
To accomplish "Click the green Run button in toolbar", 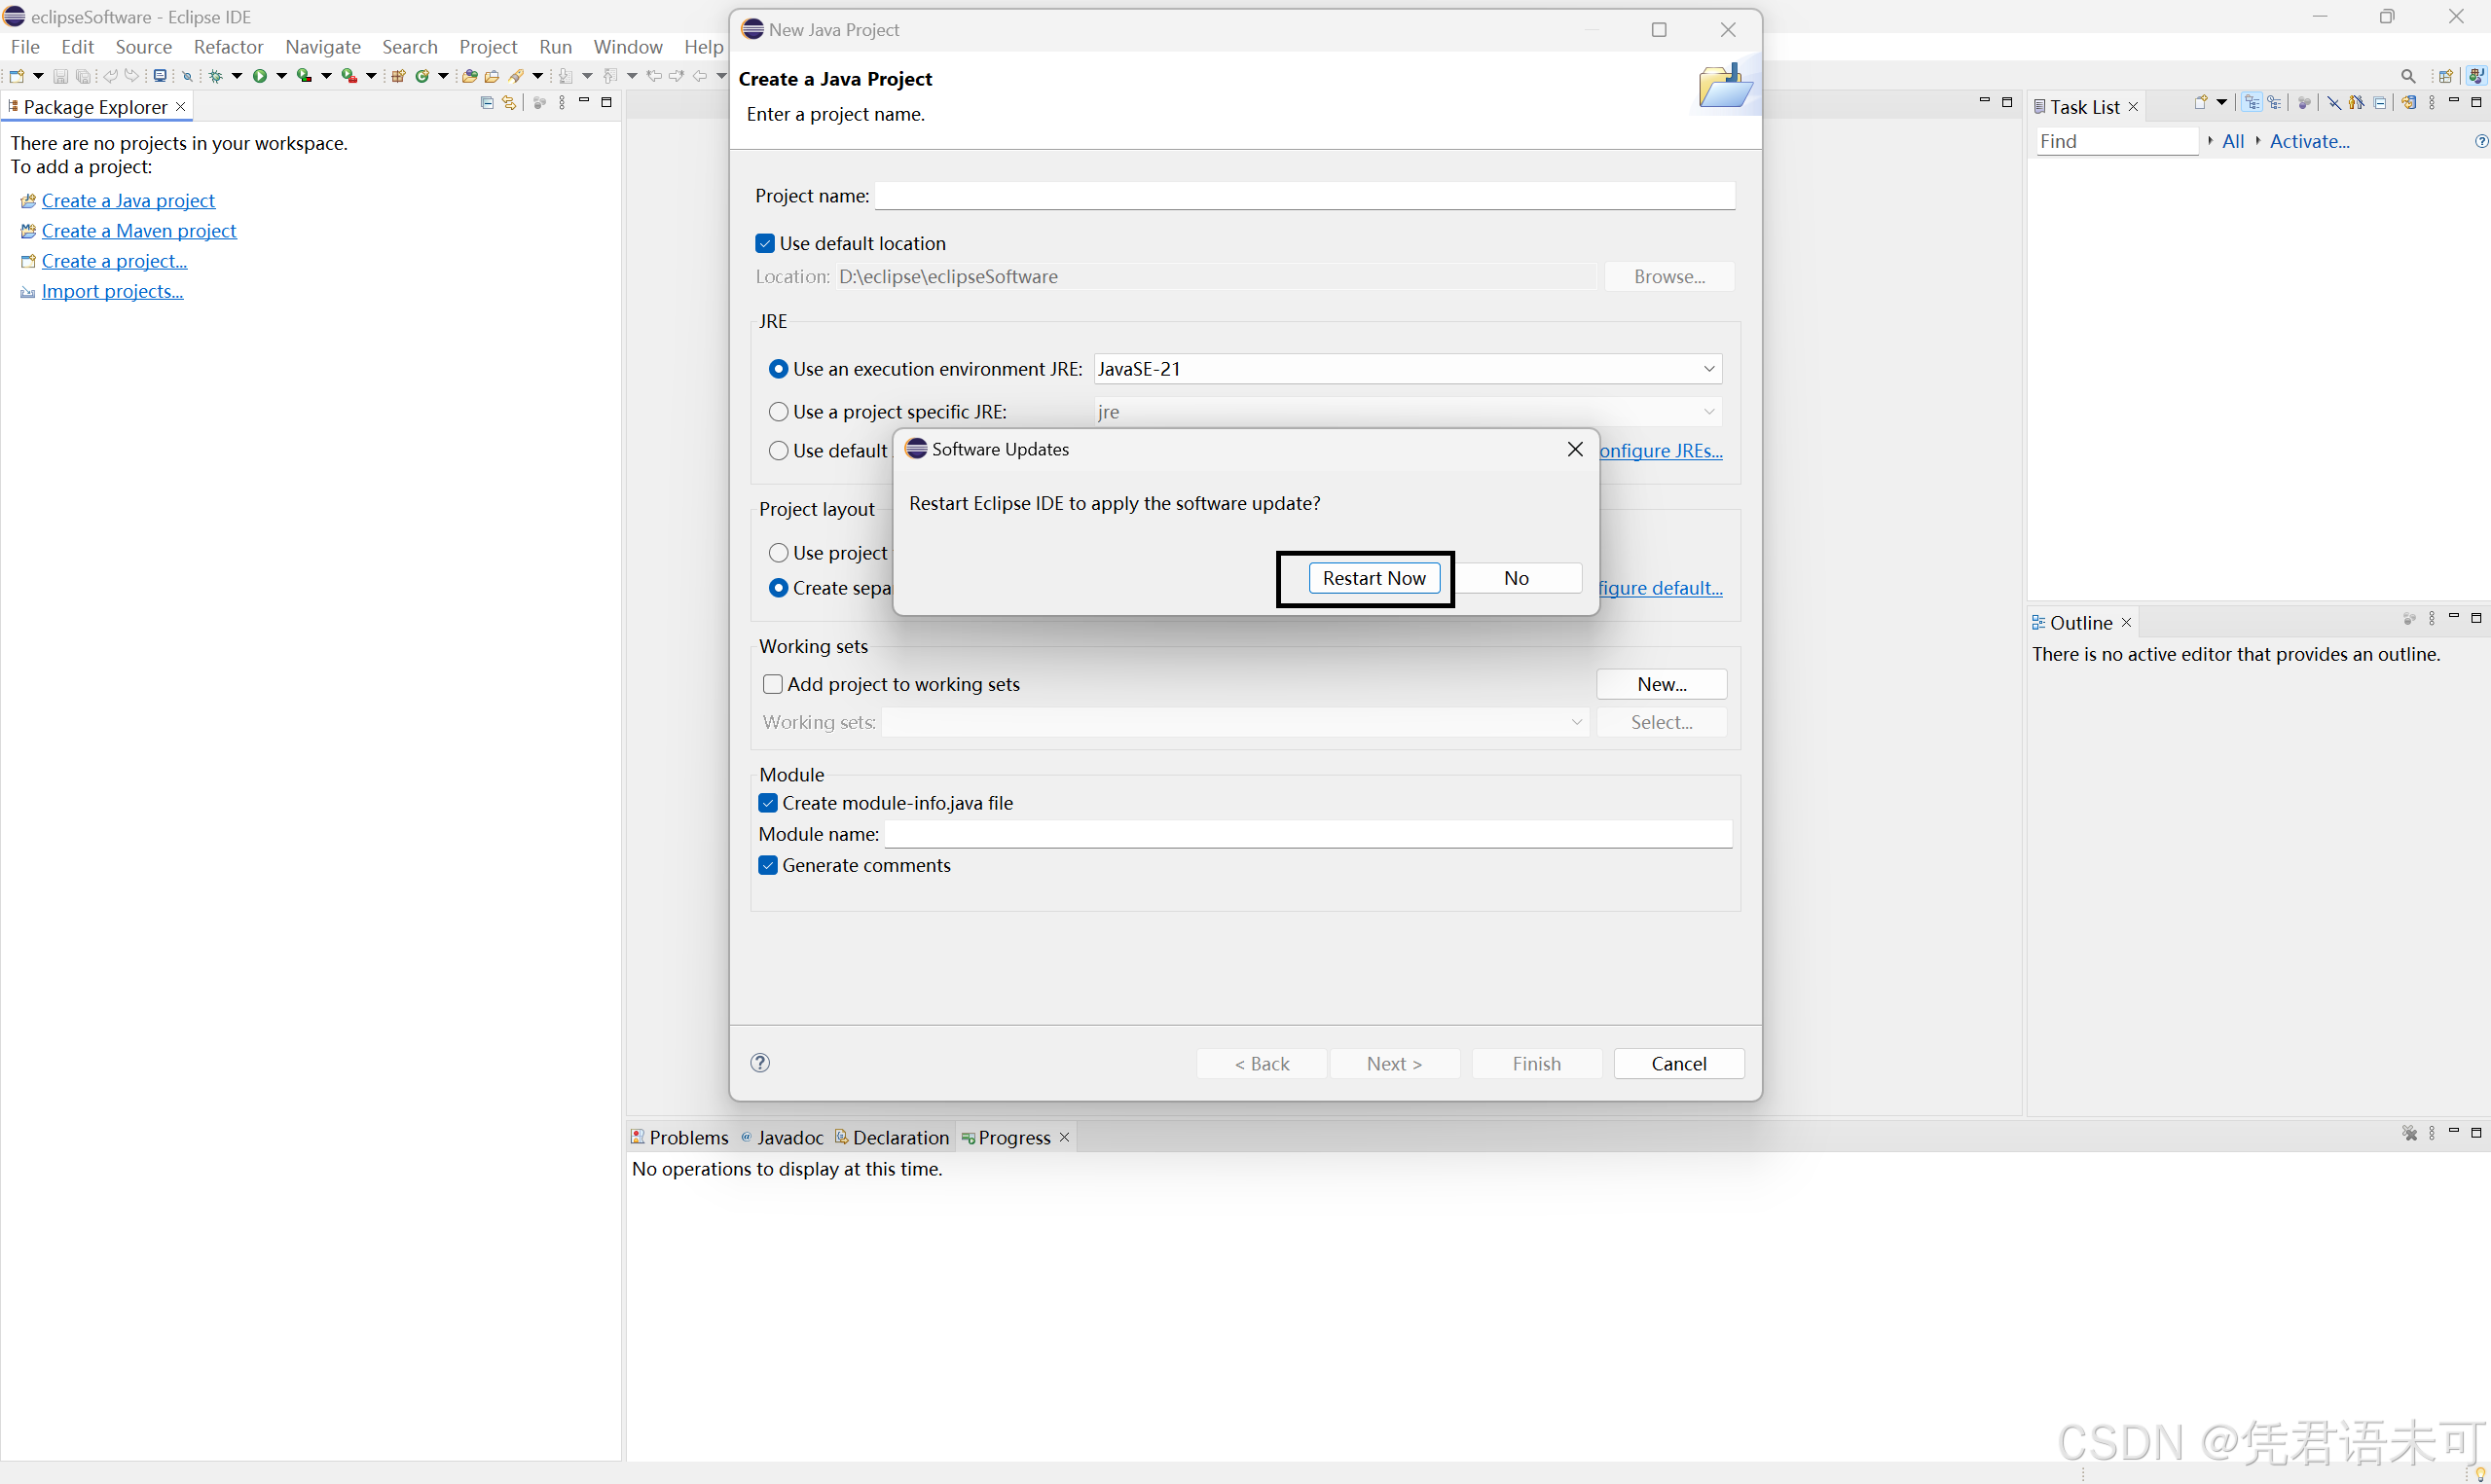I will [x=260, y=76].
